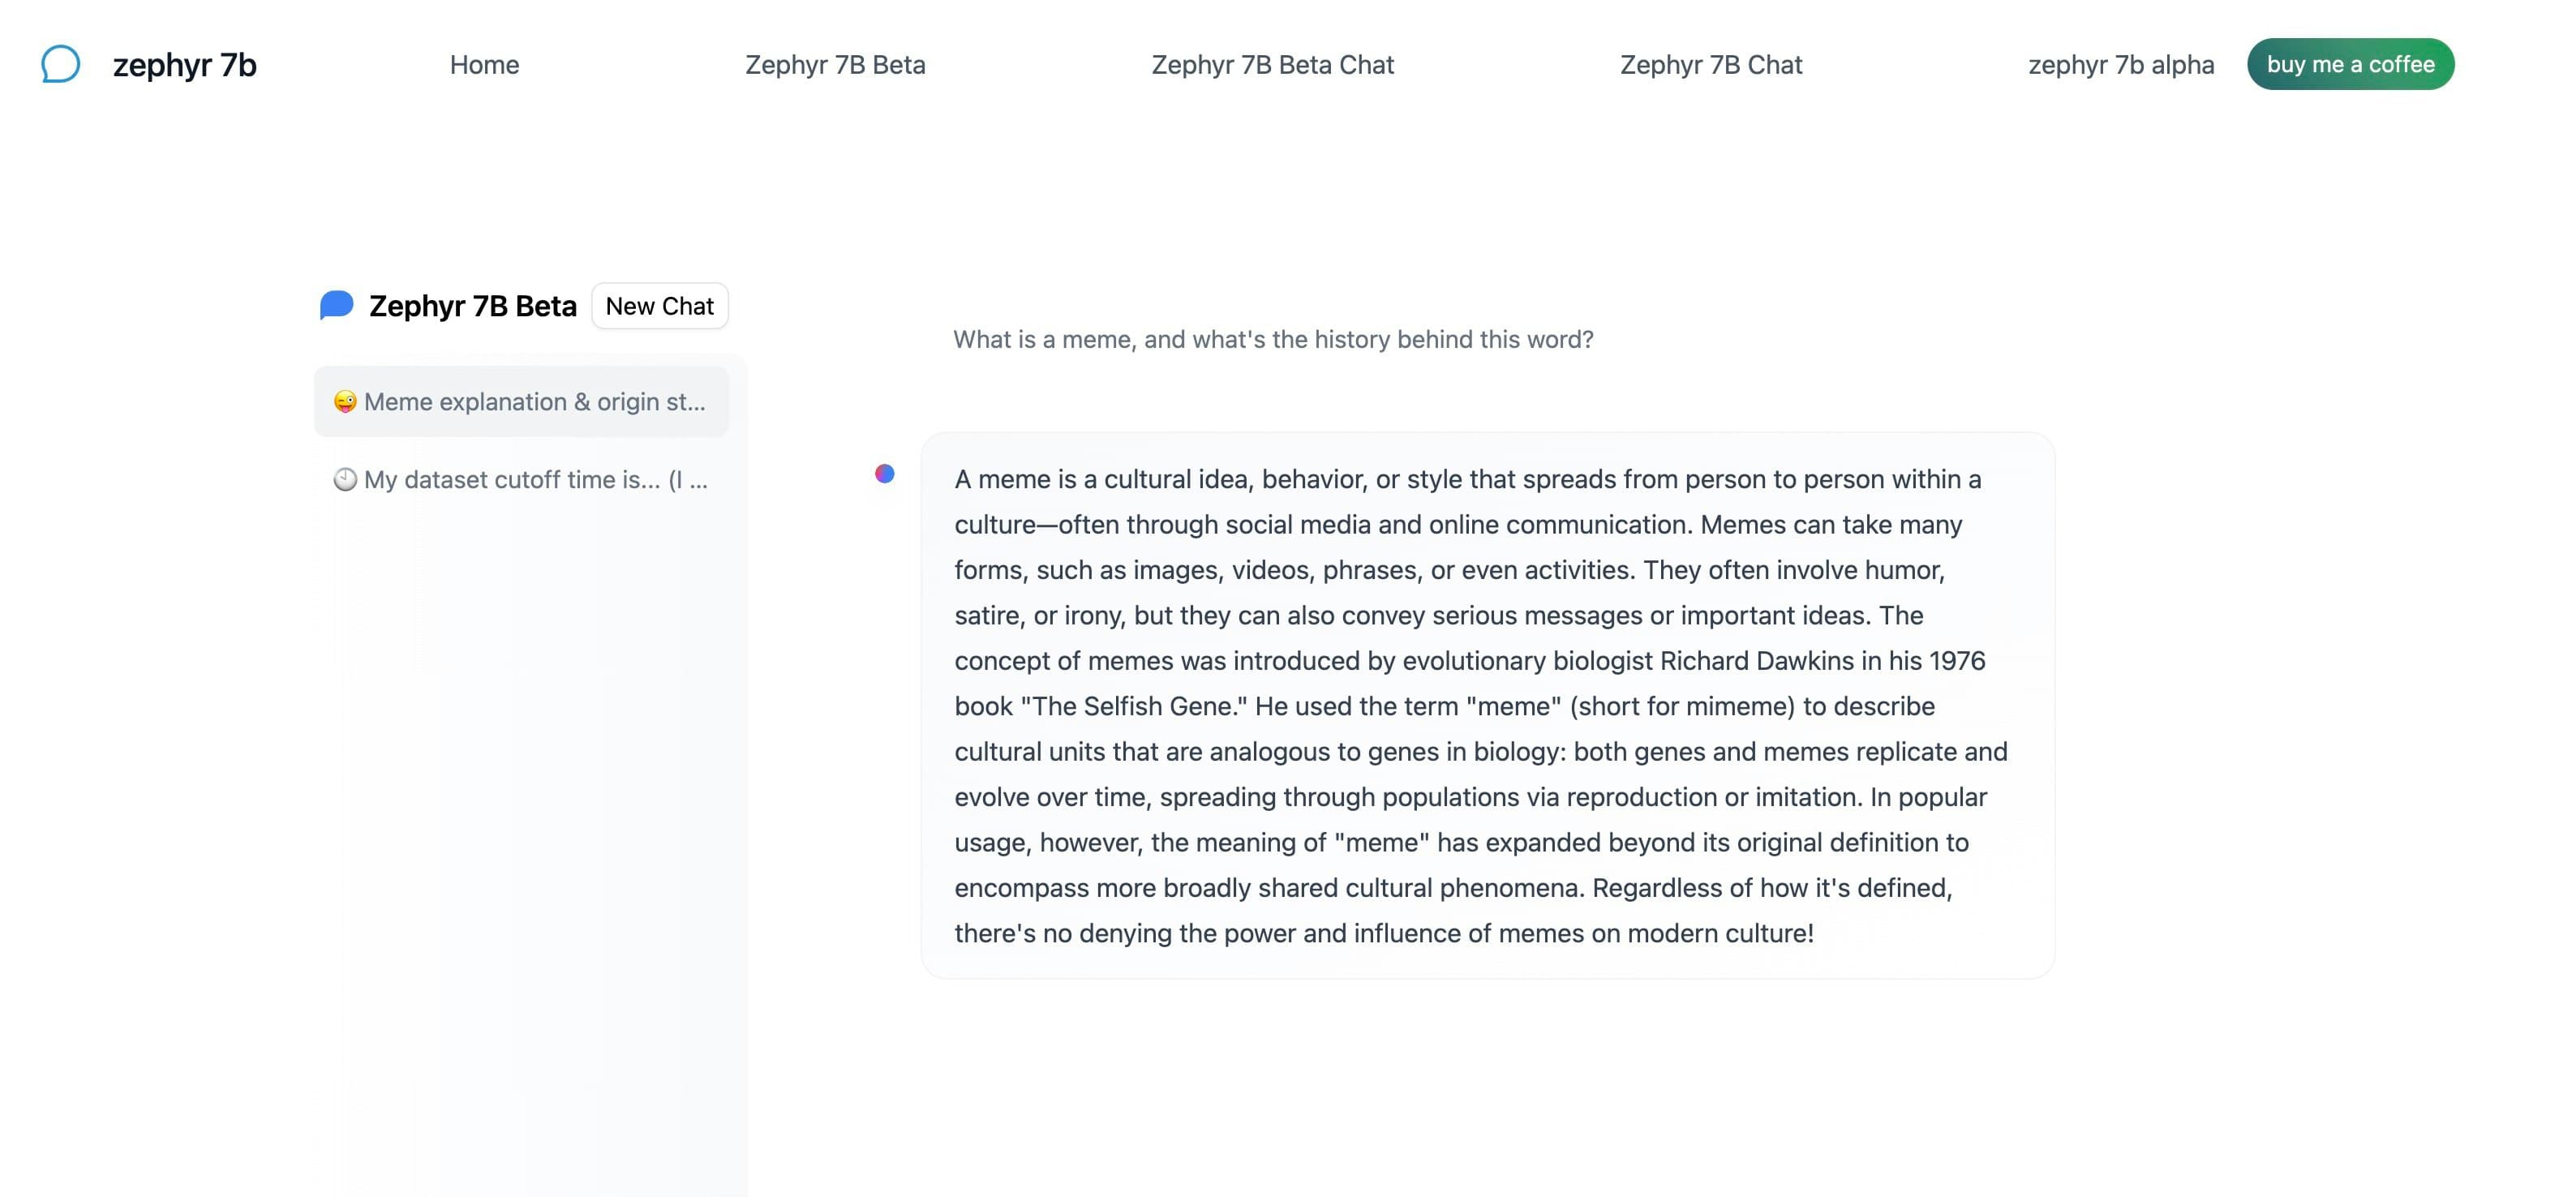The image size is (2576, 1197).
Task: Go to Zephyr 7B Beta in top navigation
Action: pos(835,65)
